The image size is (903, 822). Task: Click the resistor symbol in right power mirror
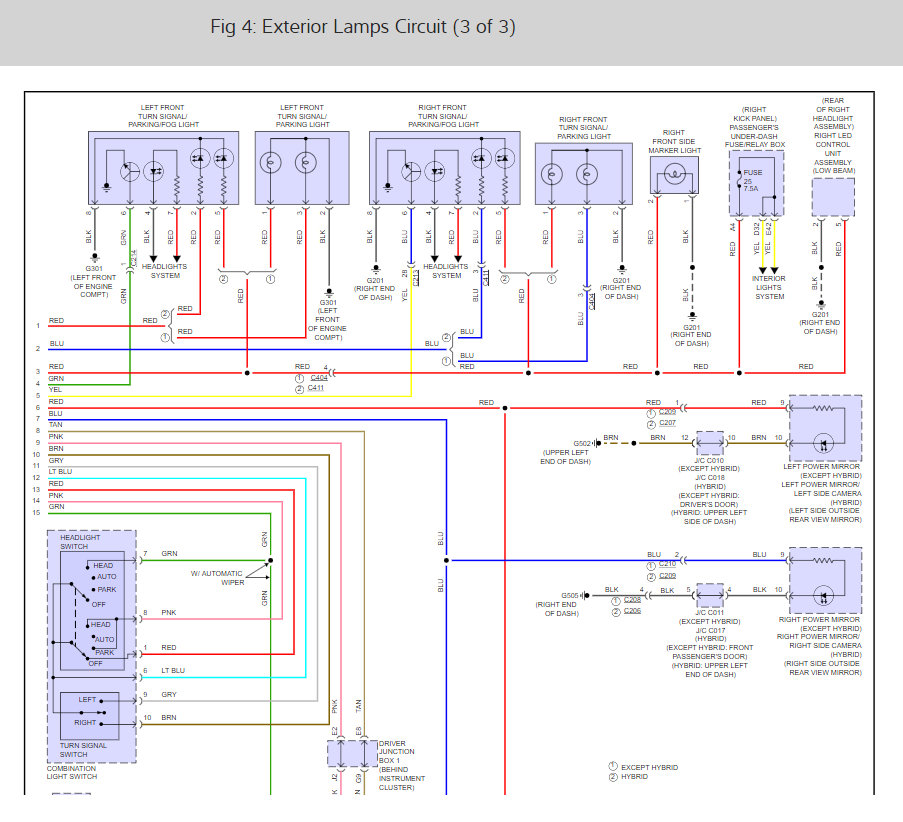(822, 560)
